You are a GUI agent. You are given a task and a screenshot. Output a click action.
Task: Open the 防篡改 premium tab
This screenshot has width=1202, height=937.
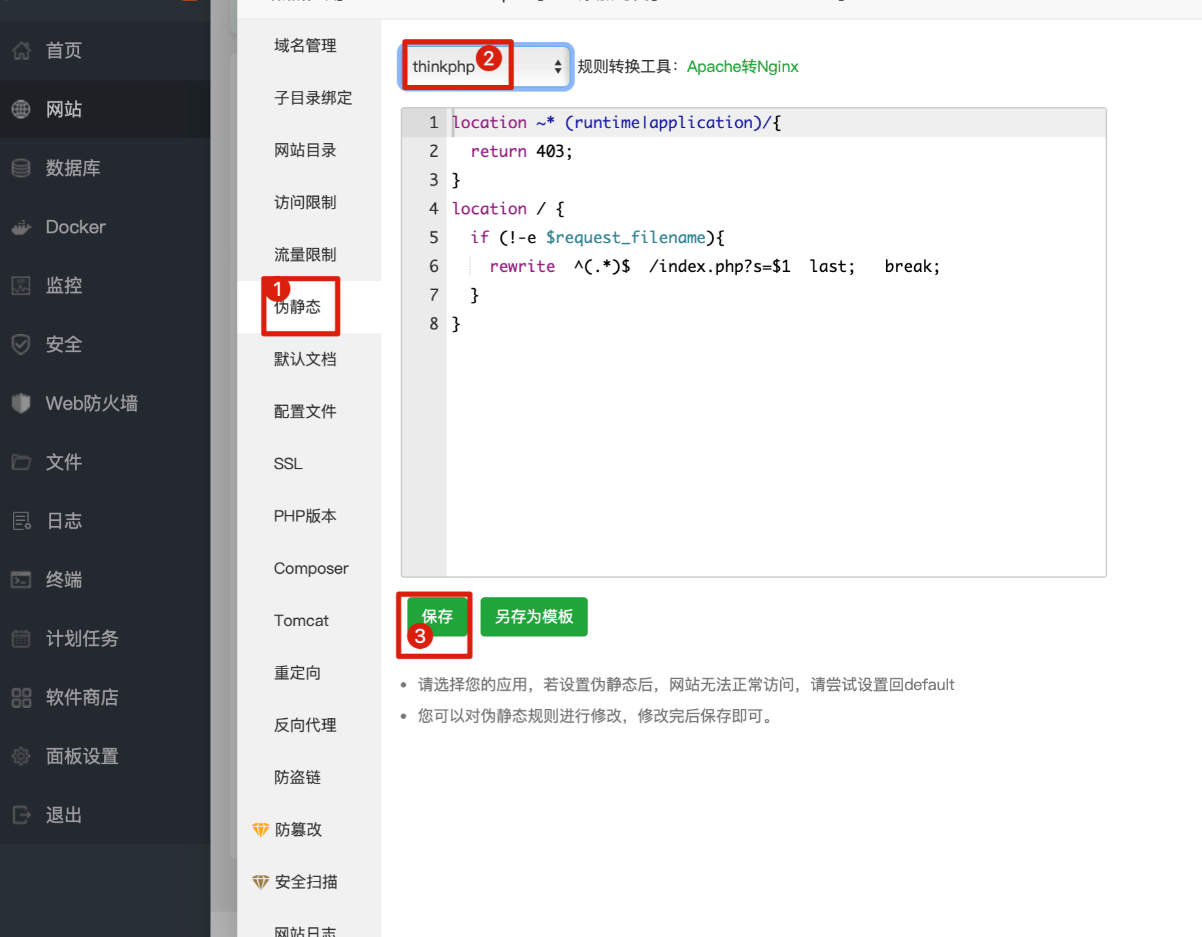(x=298, y=830)
